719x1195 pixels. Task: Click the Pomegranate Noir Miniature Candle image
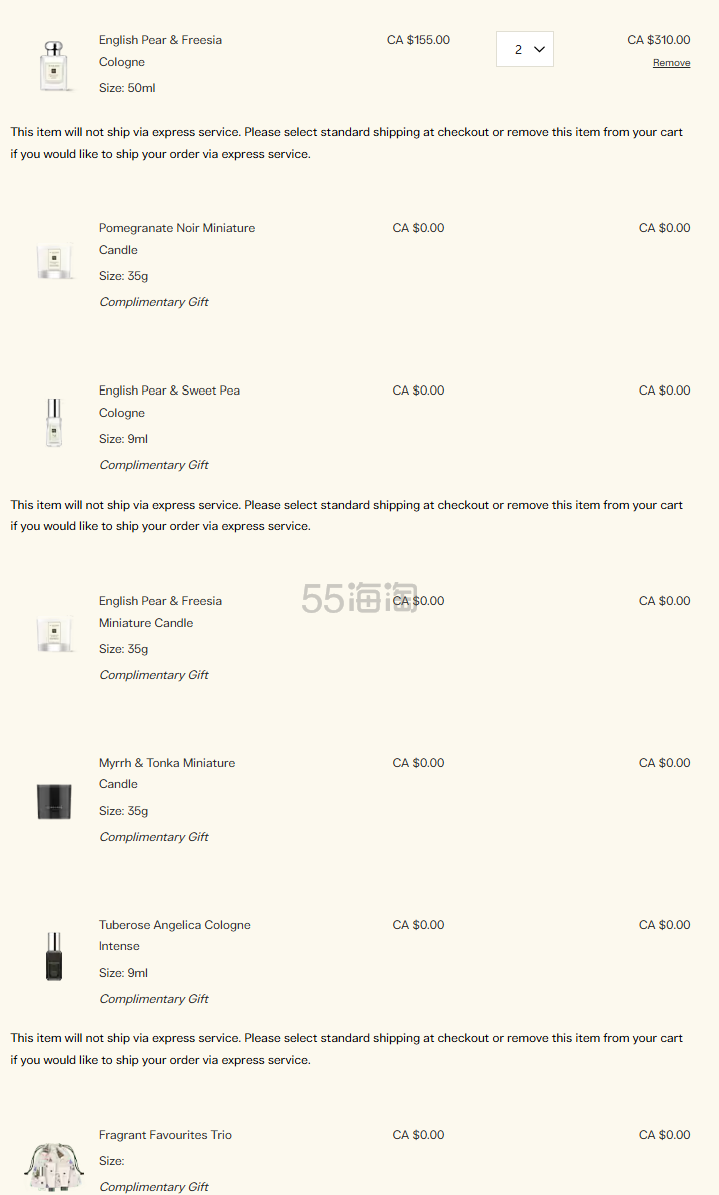click(54, 261)
